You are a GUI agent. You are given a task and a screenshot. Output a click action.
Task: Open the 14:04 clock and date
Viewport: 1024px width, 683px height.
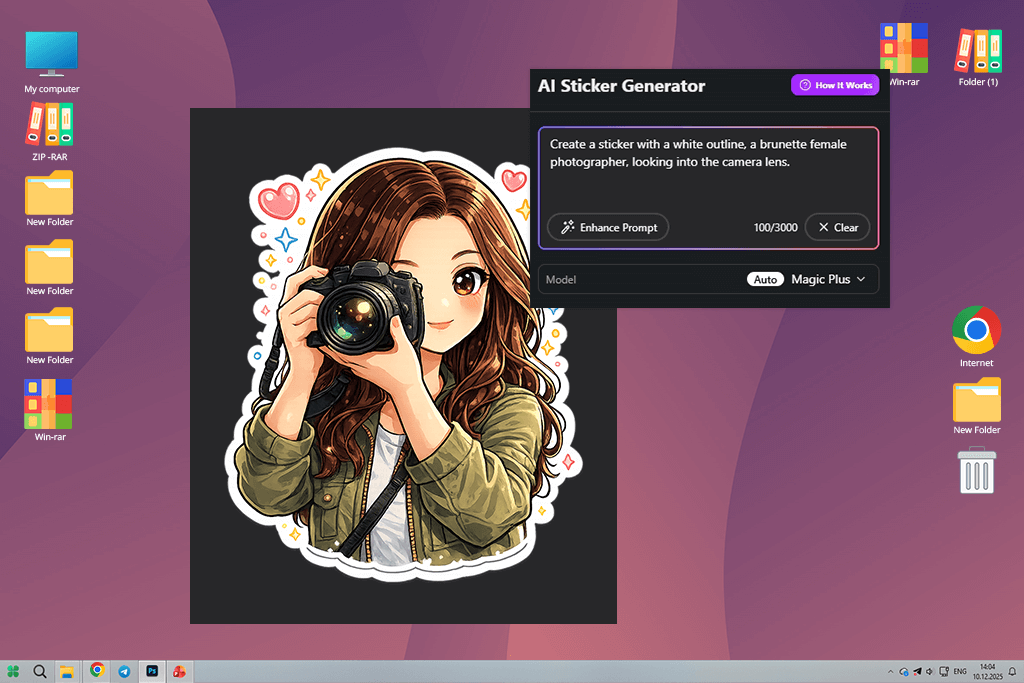pos(987,671)
